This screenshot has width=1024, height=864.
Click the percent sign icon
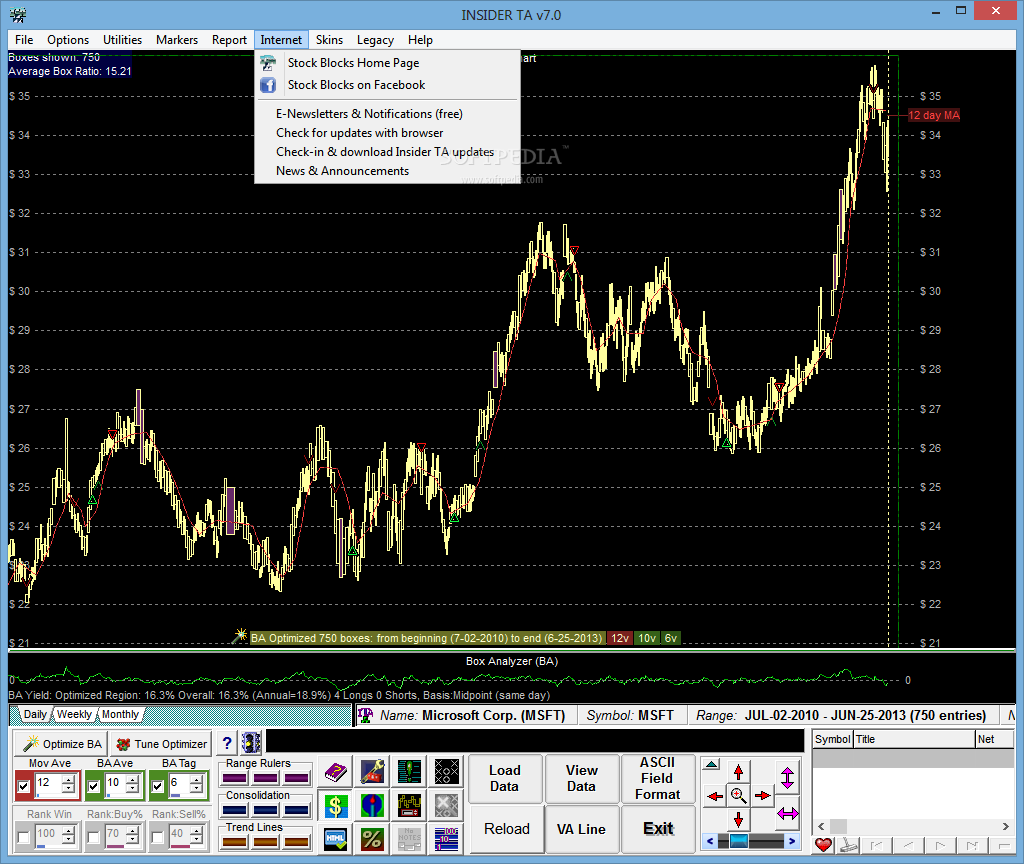pyautogui.click(x=372, y=839)
